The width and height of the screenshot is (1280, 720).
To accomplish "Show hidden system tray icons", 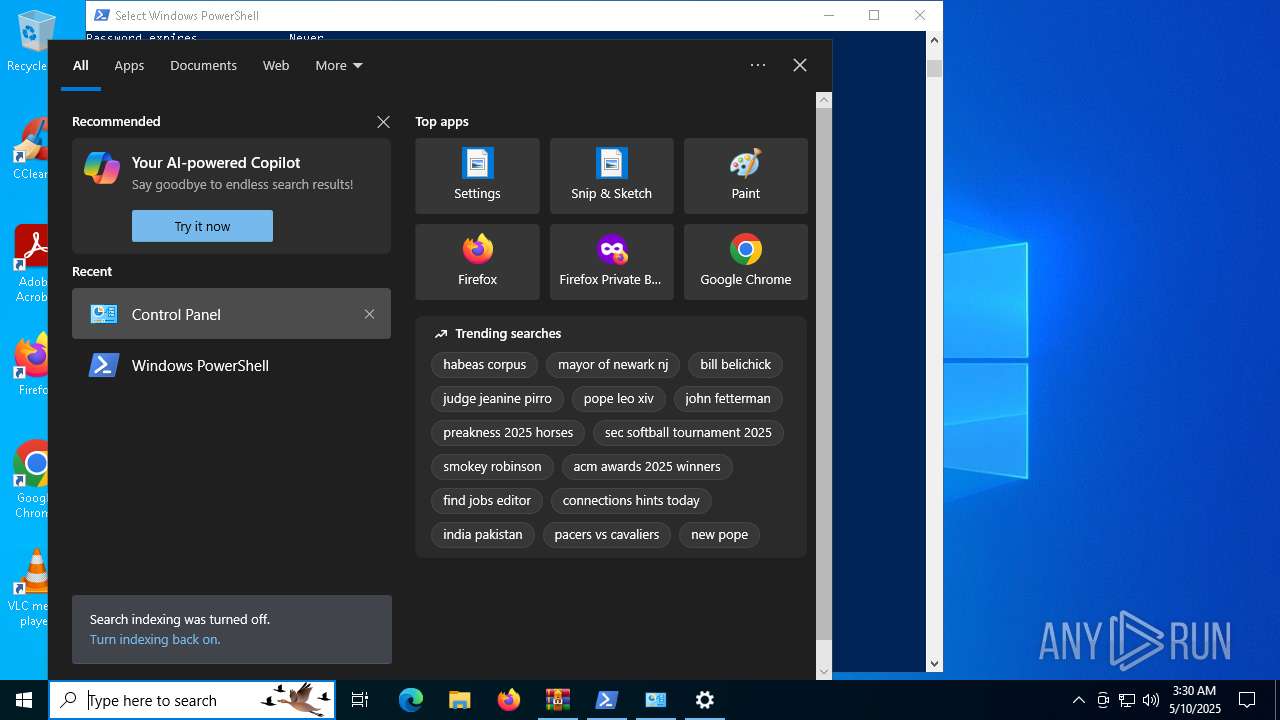I will [x=1078, y=700].
